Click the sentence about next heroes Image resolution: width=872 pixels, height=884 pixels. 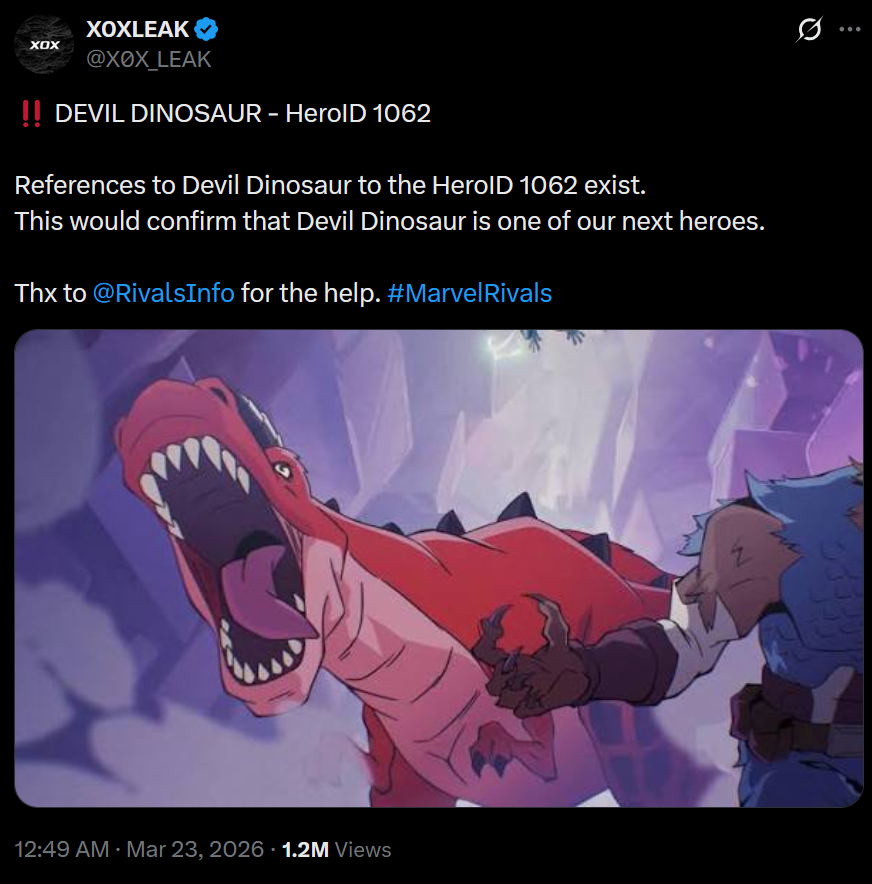(389, 221)
